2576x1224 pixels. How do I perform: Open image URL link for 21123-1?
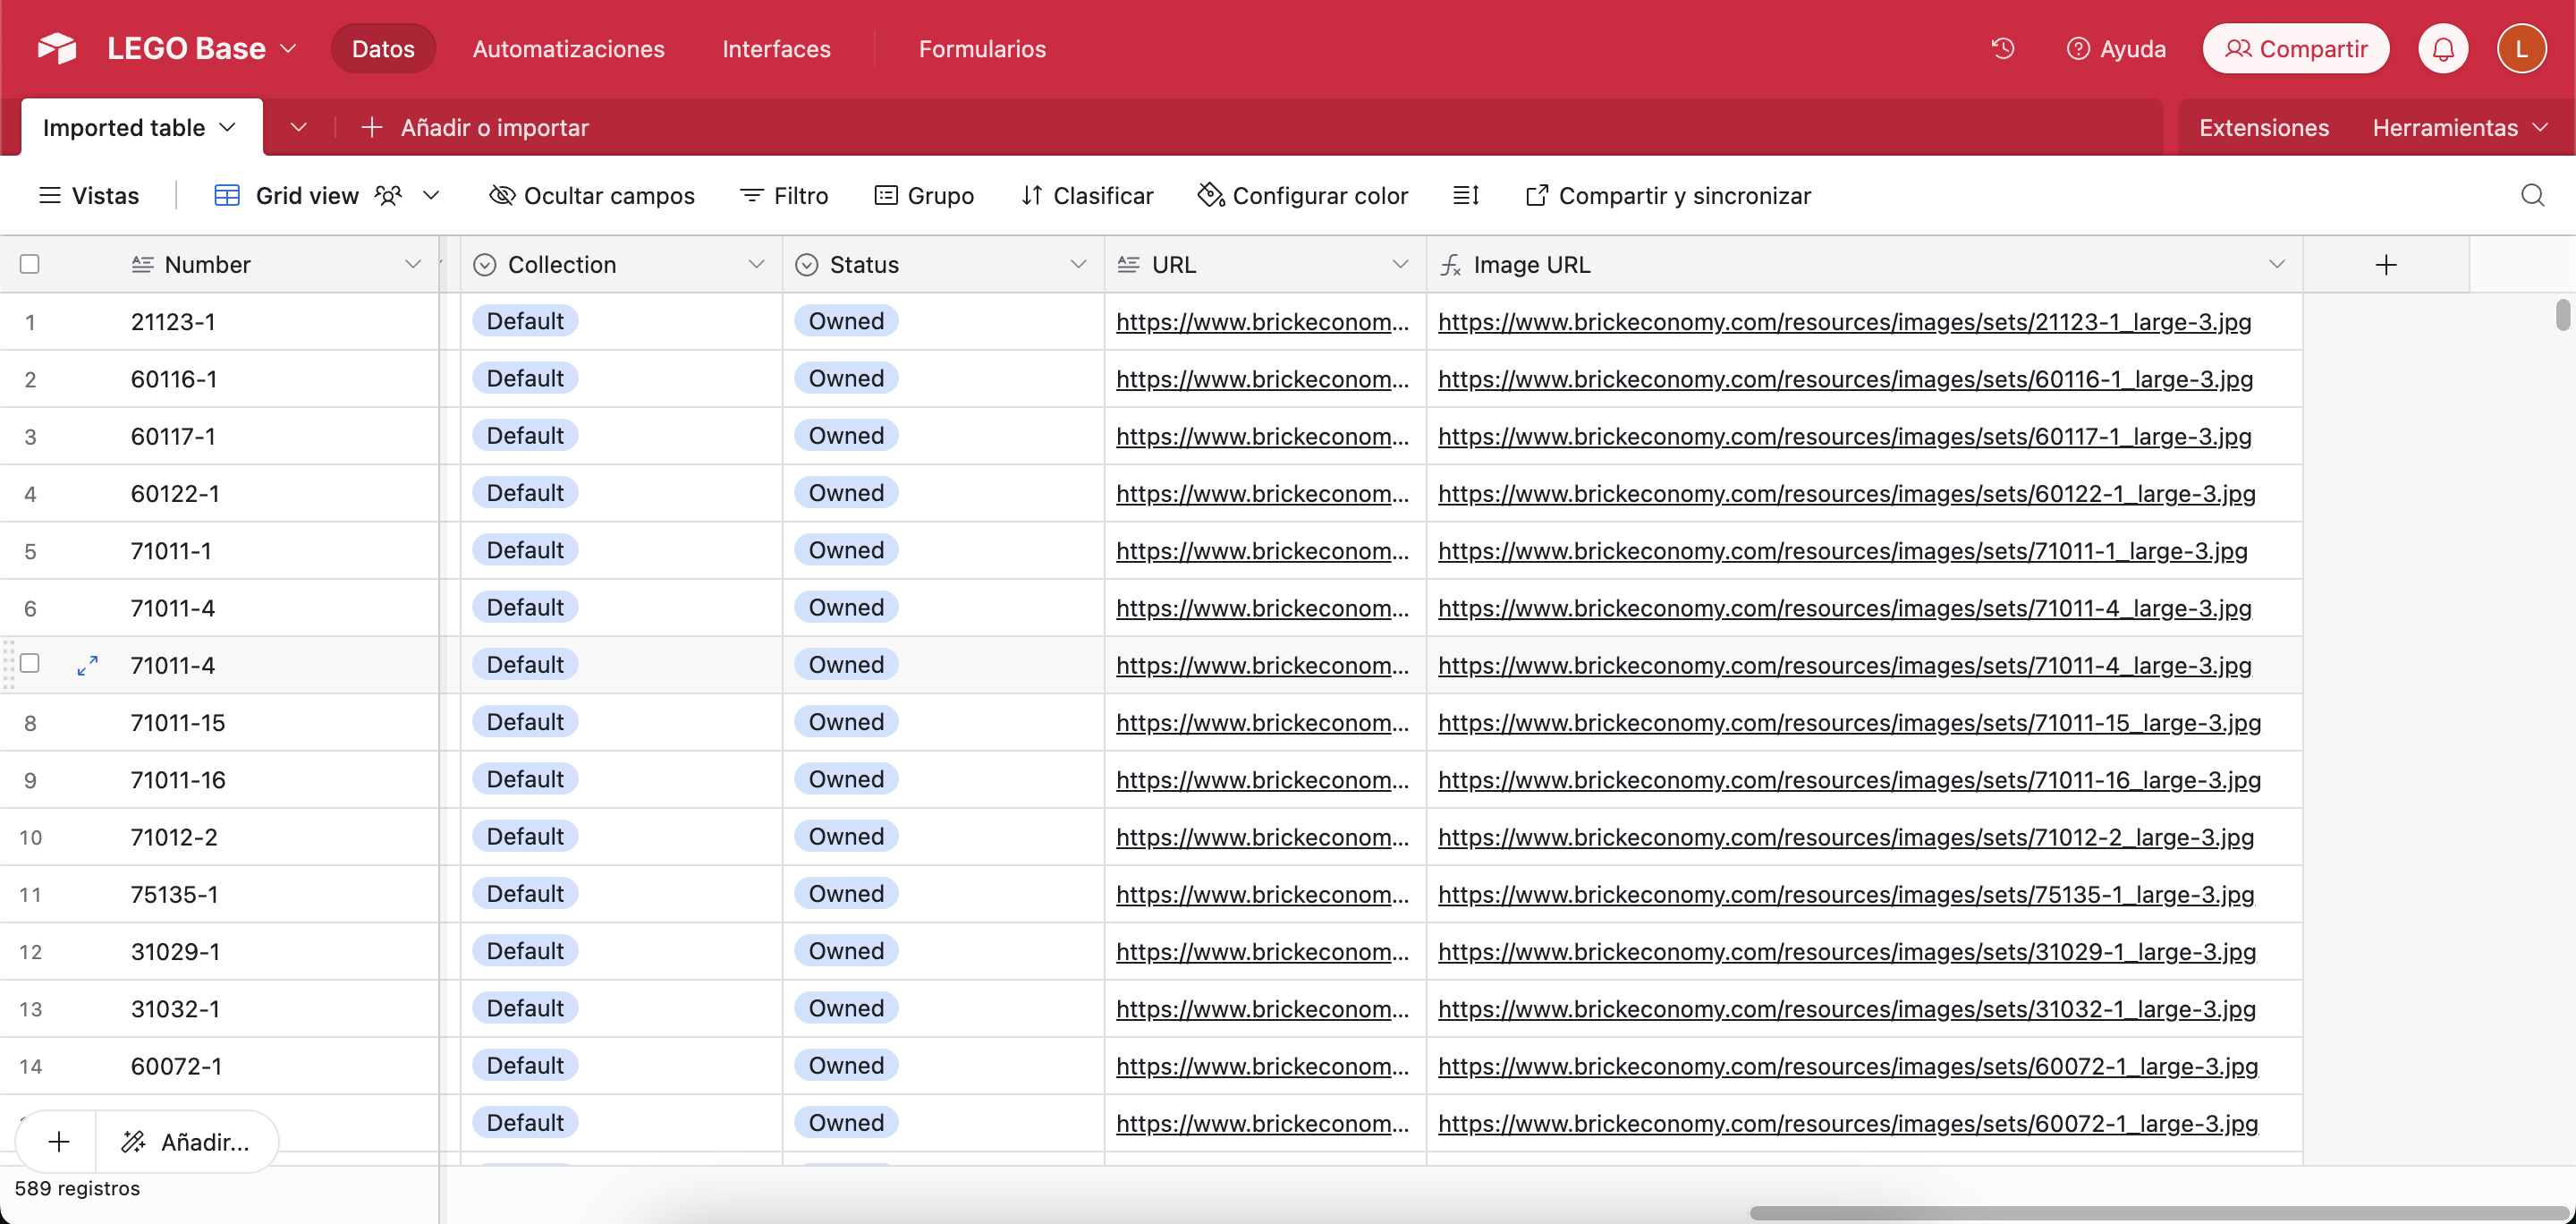[1844, 321]
